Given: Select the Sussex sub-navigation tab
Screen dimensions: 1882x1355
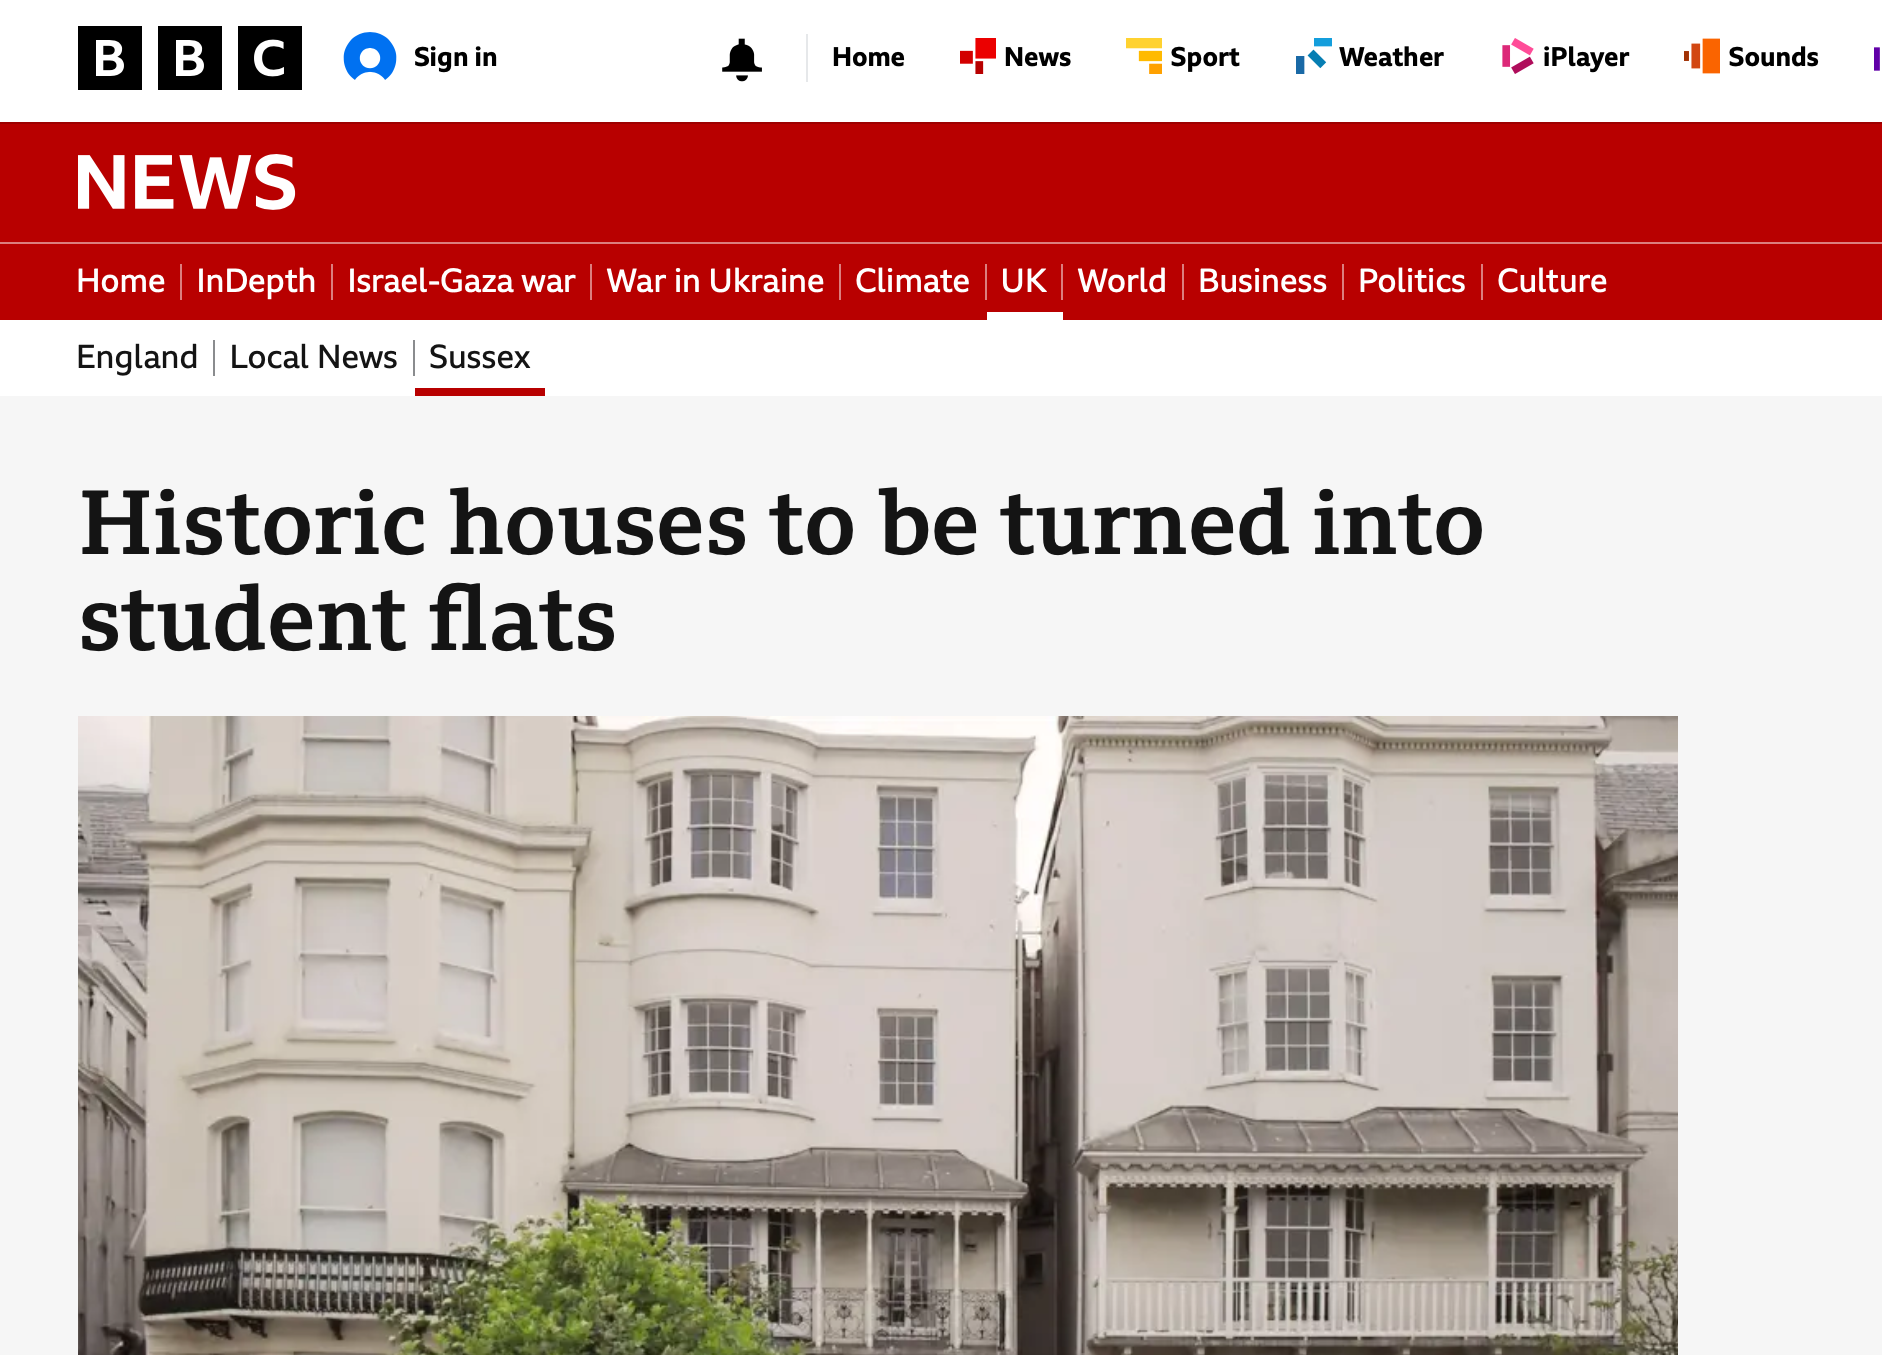Looking at the screenshot, I should [479, 357].
